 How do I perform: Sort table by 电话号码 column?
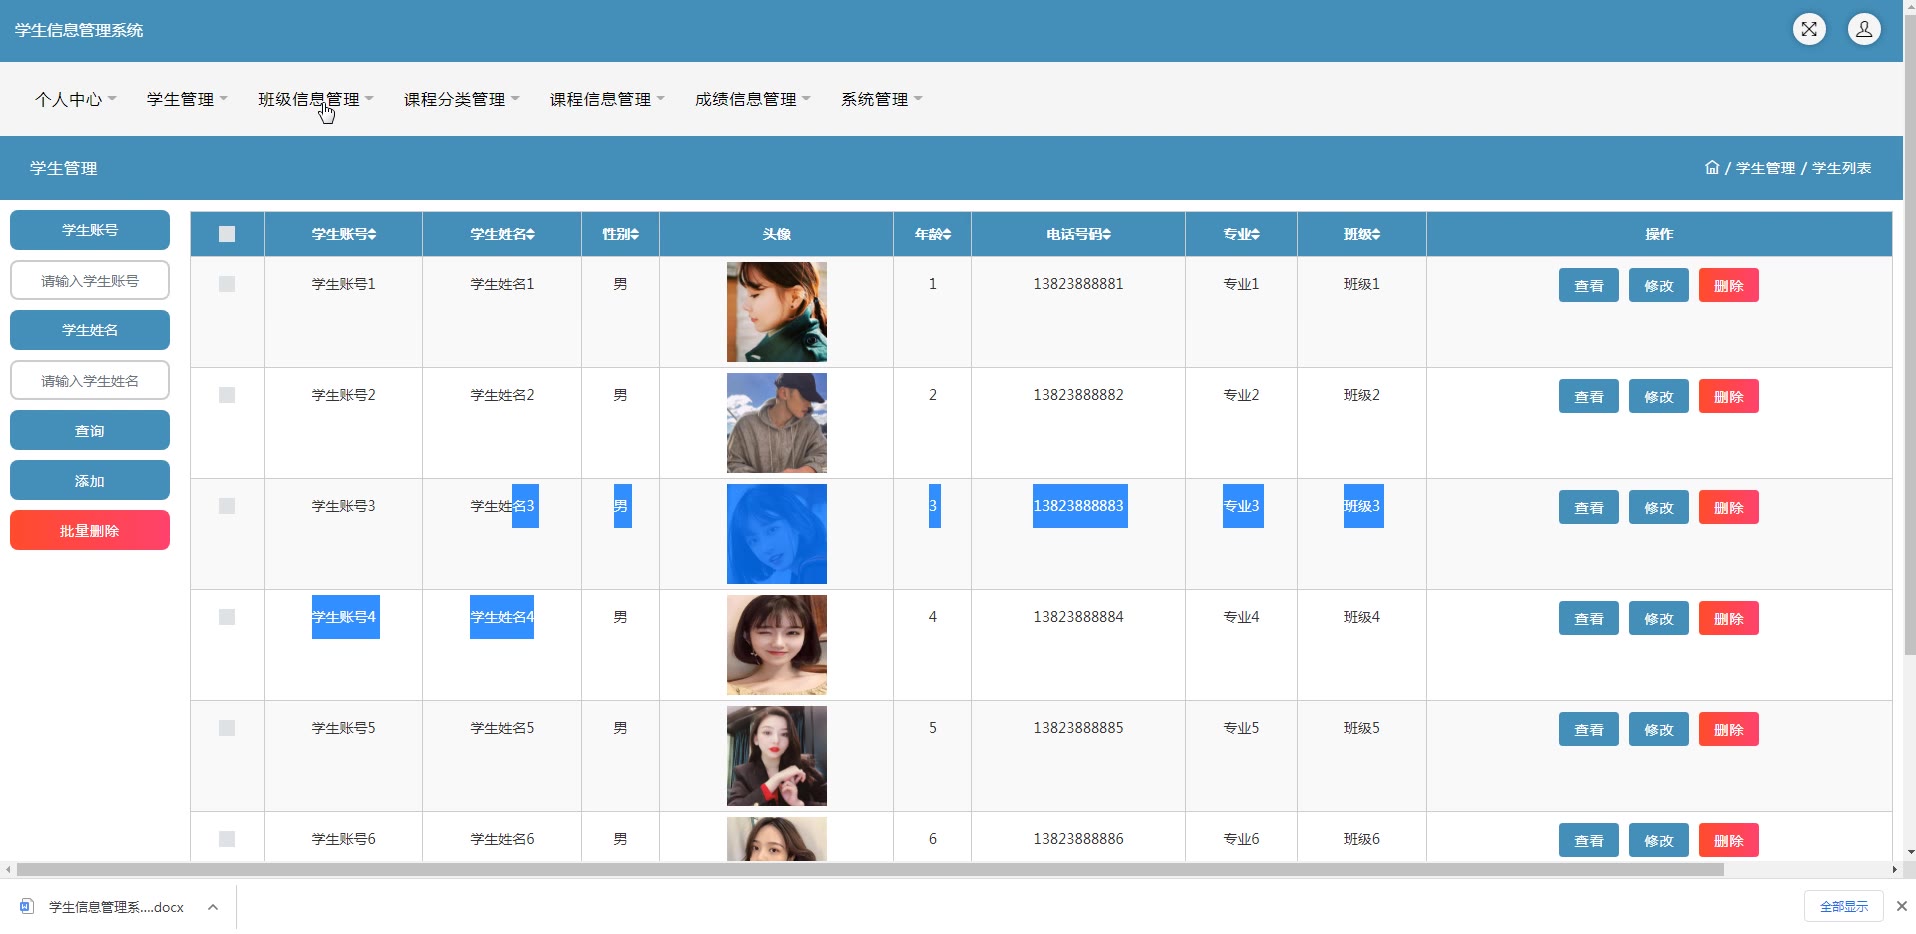(x=1078, y=234)
